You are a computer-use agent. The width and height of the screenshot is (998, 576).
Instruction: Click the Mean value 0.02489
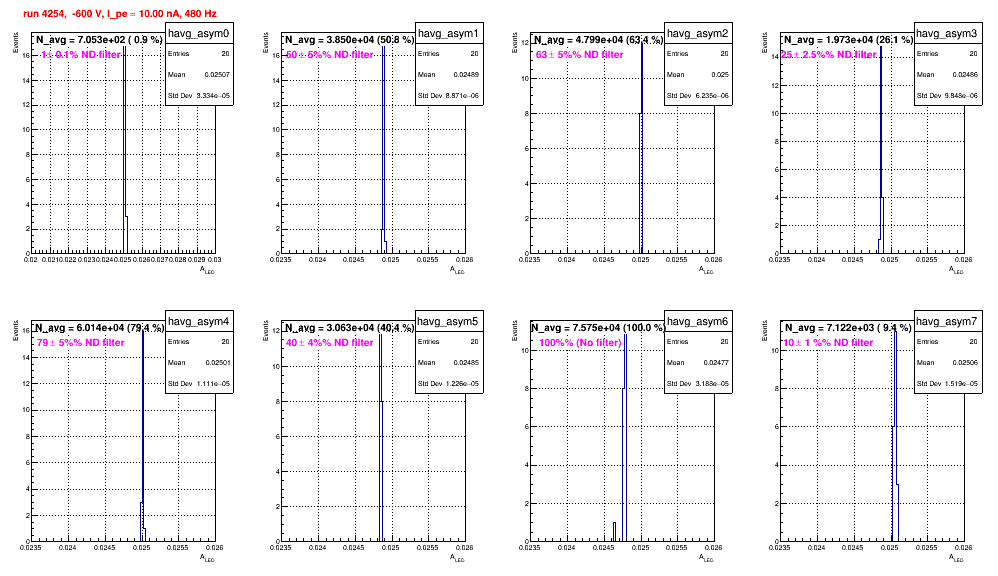tap(467, 74)
